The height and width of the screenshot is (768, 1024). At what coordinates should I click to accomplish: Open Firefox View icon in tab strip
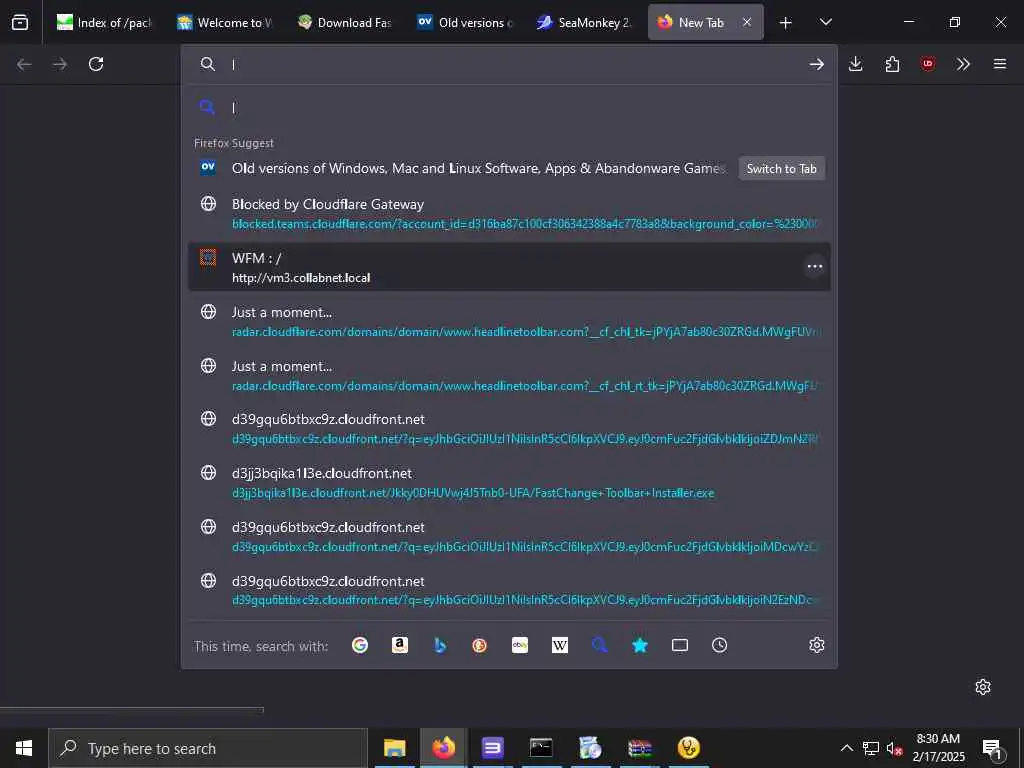click(x=20, y=22)
